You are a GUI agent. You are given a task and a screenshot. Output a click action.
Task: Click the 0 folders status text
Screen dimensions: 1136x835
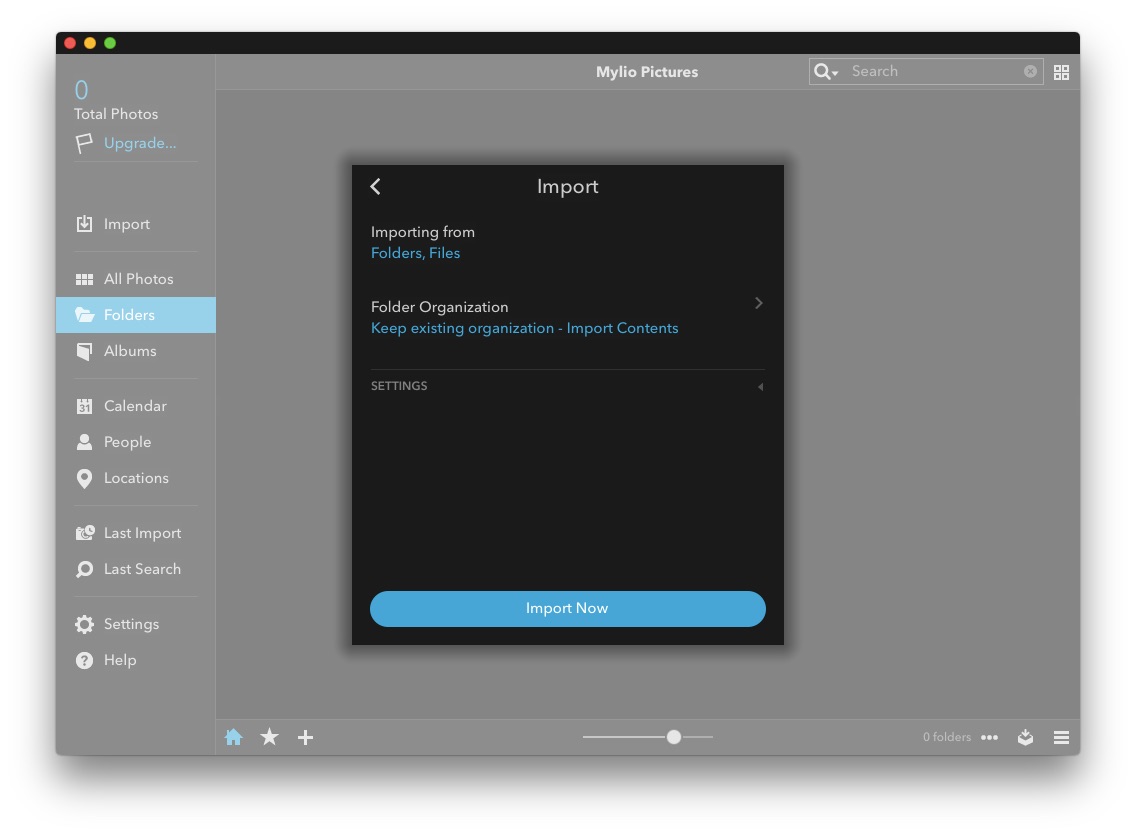pyautogui.click(x=947, y=737)
